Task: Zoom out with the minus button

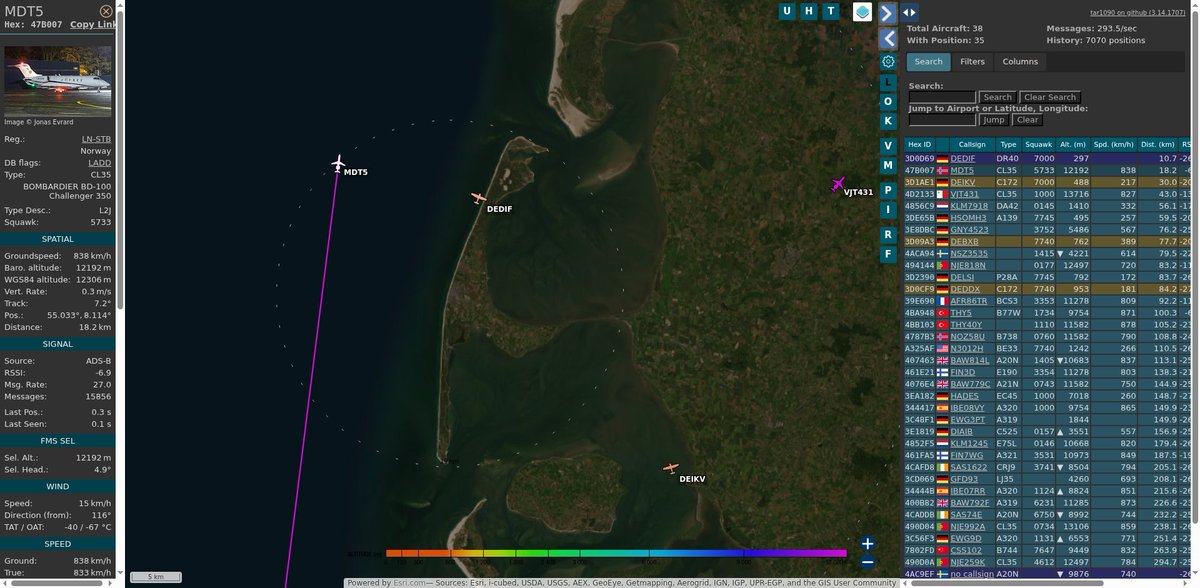Action: click(x=867, y=561)
